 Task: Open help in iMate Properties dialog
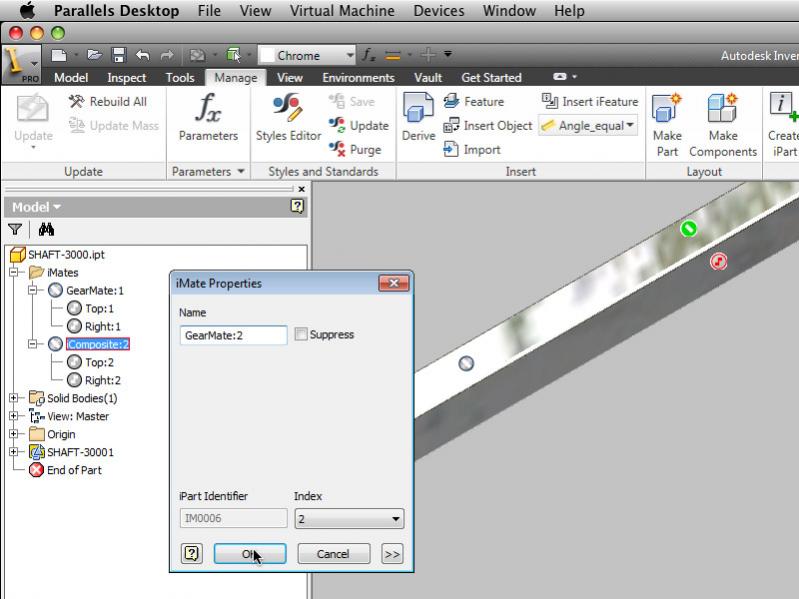192,554
